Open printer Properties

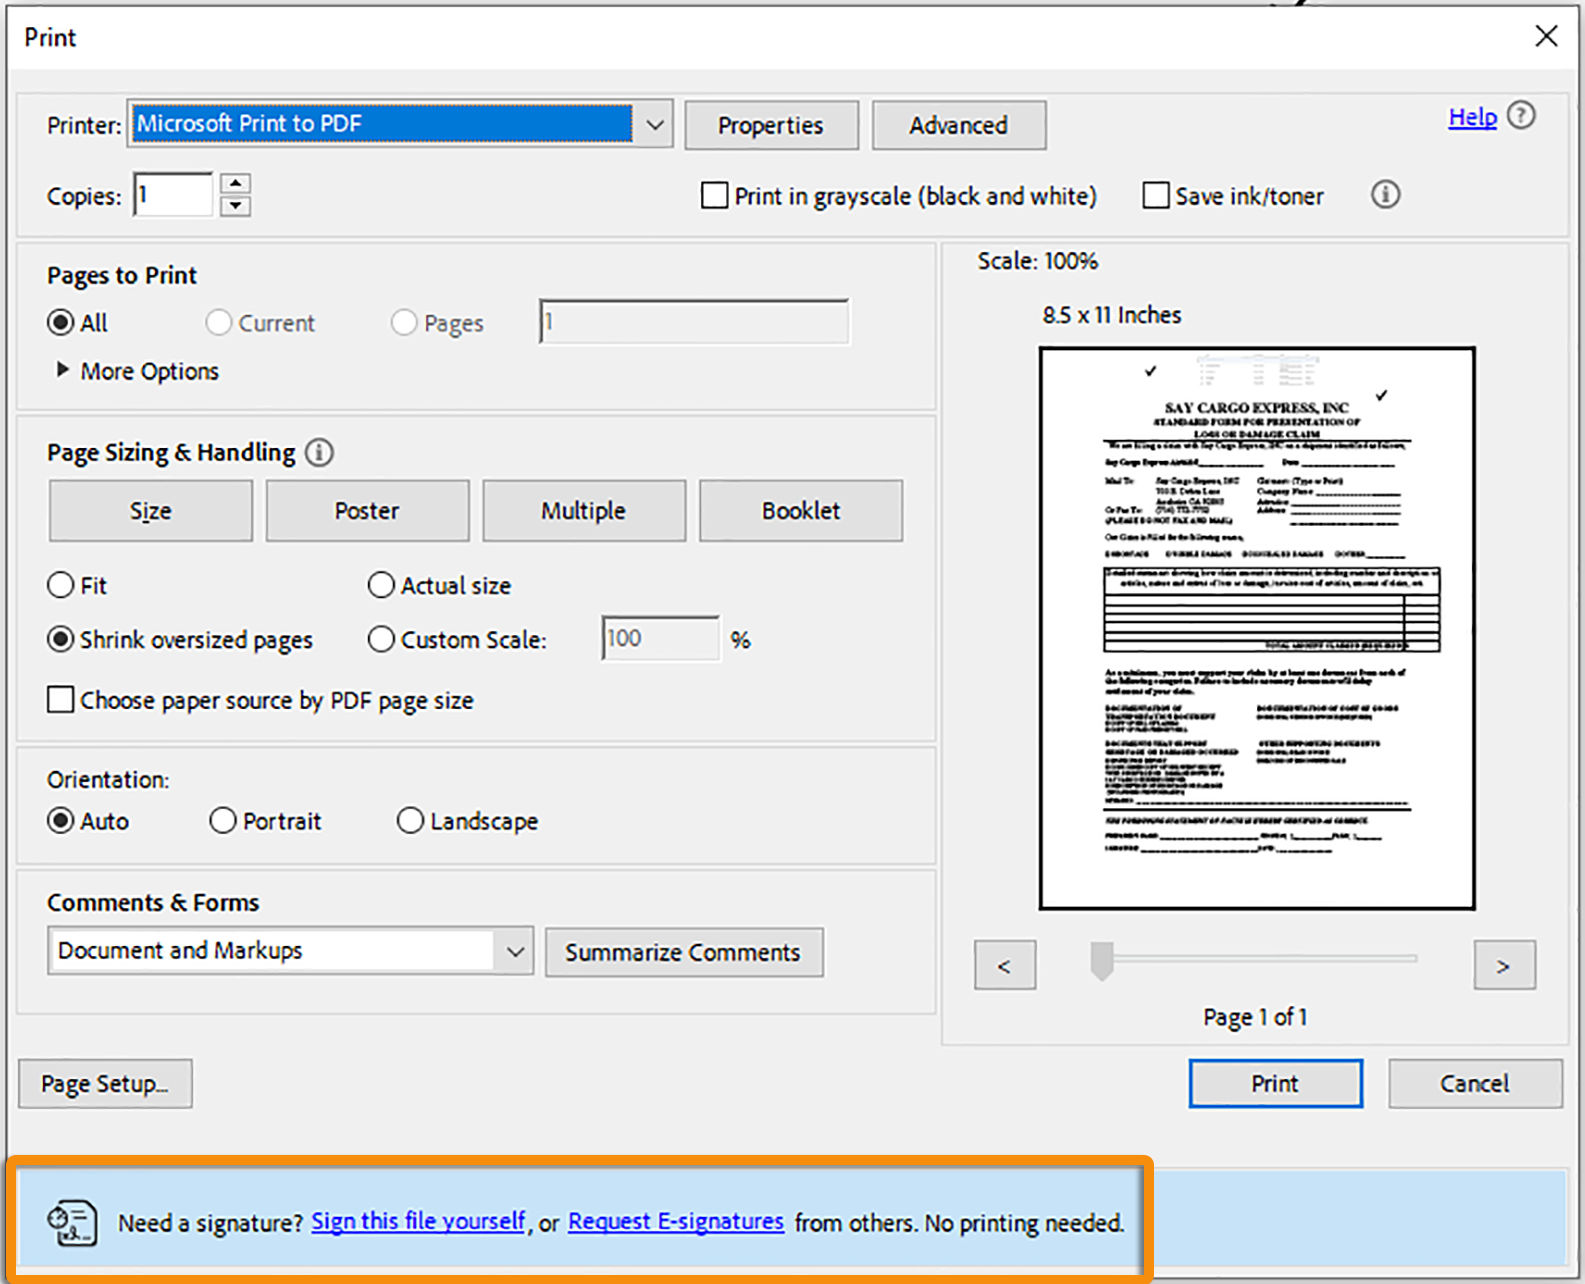[771, 125]
